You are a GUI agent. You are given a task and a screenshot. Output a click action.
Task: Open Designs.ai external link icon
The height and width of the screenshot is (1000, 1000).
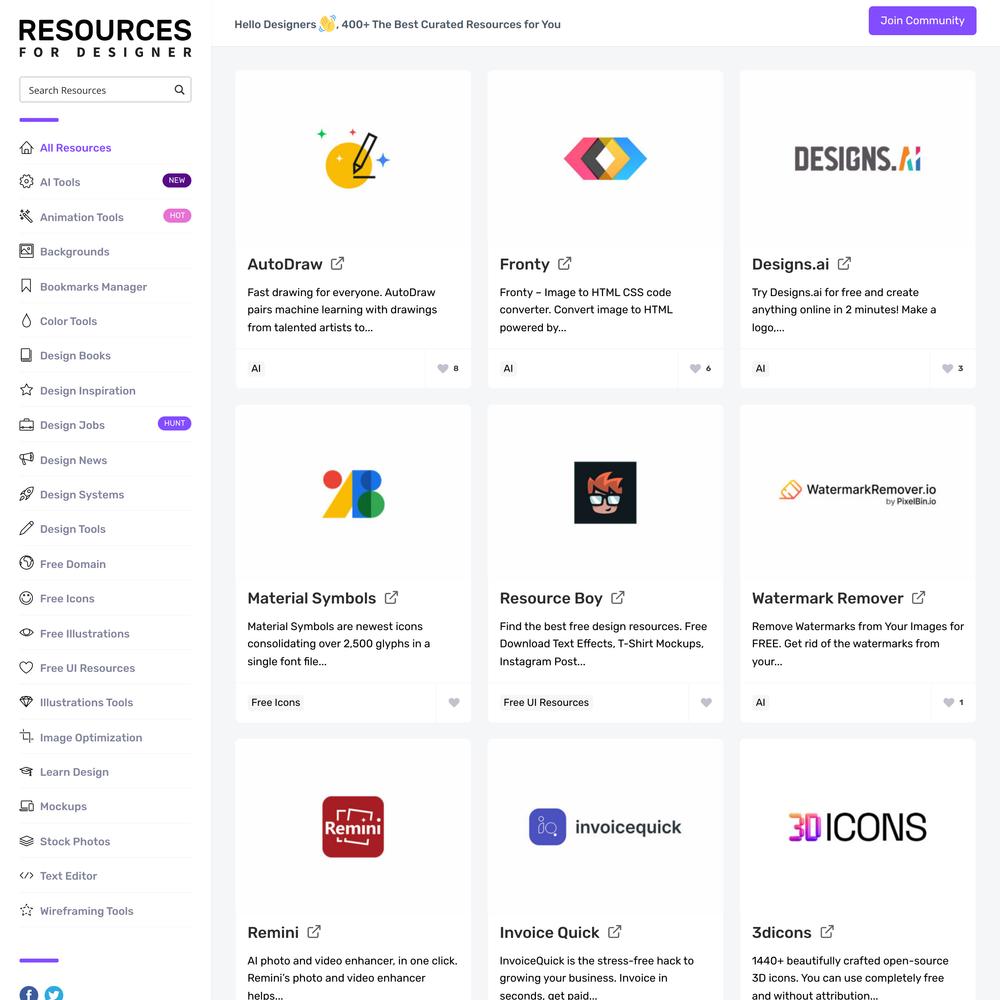pyautogui.click(x=844, y=263)
